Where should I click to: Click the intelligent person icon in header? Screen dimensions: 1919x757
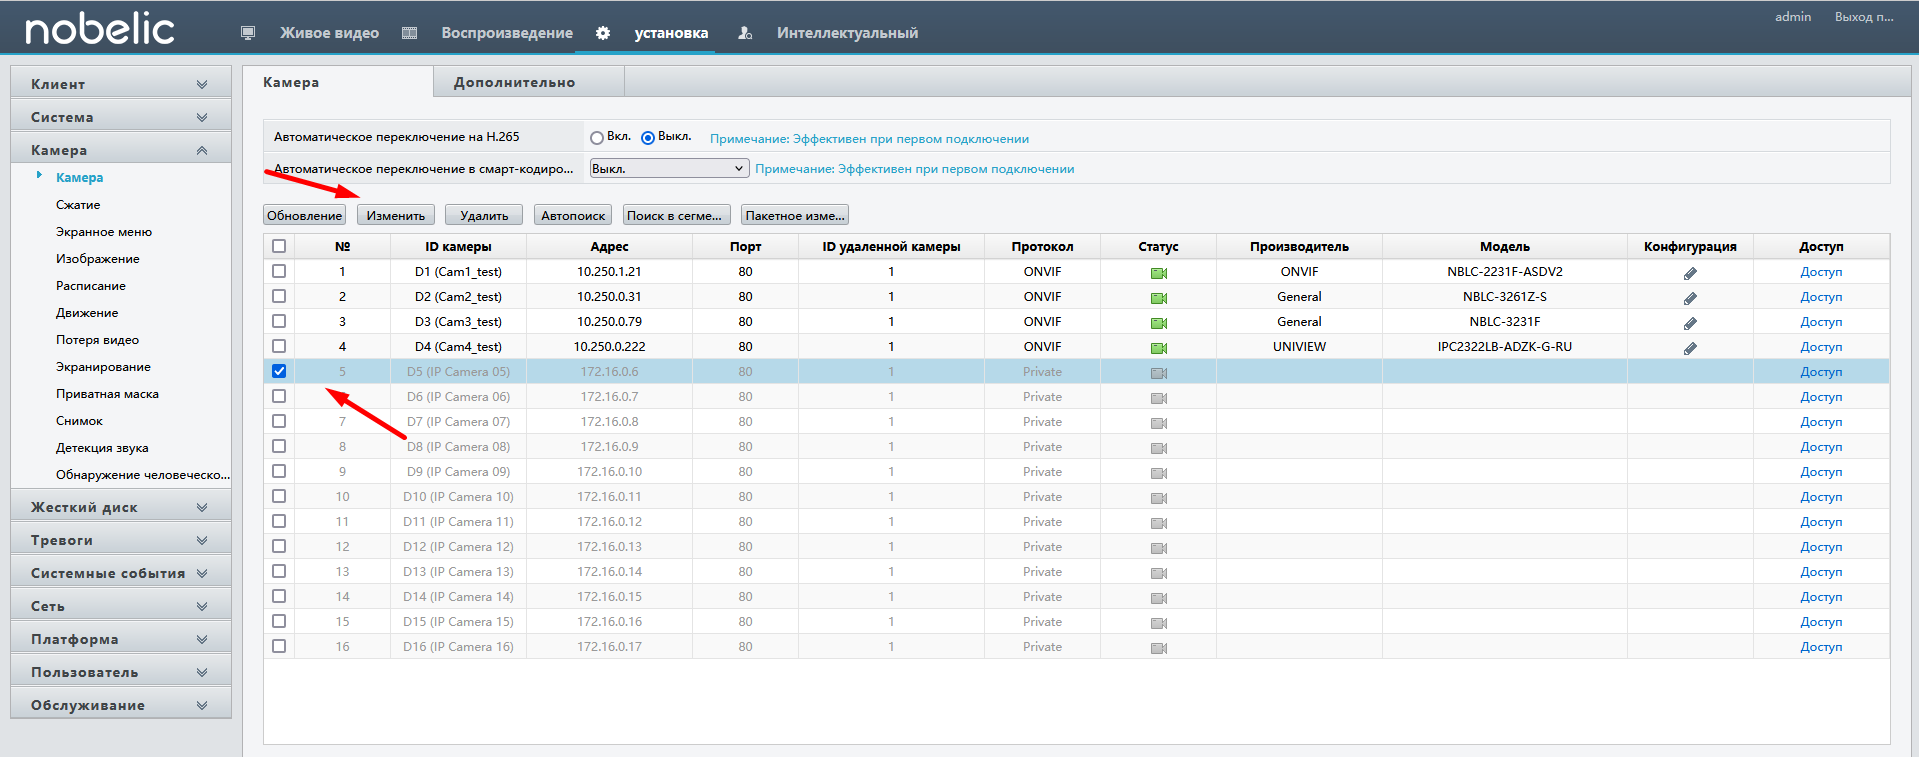pos(745,33)
